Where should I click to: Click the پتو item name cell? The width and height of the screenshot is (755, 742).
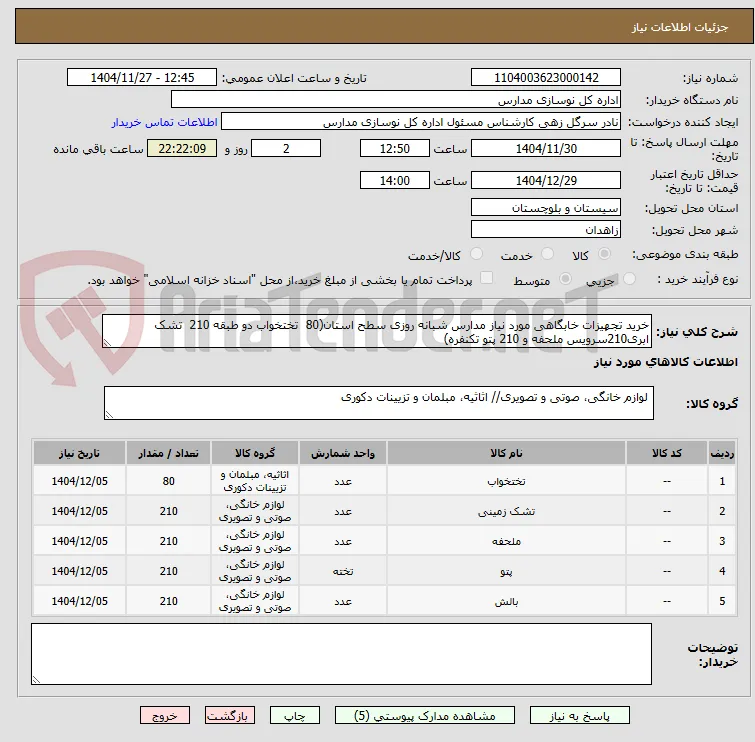(506, 571)
